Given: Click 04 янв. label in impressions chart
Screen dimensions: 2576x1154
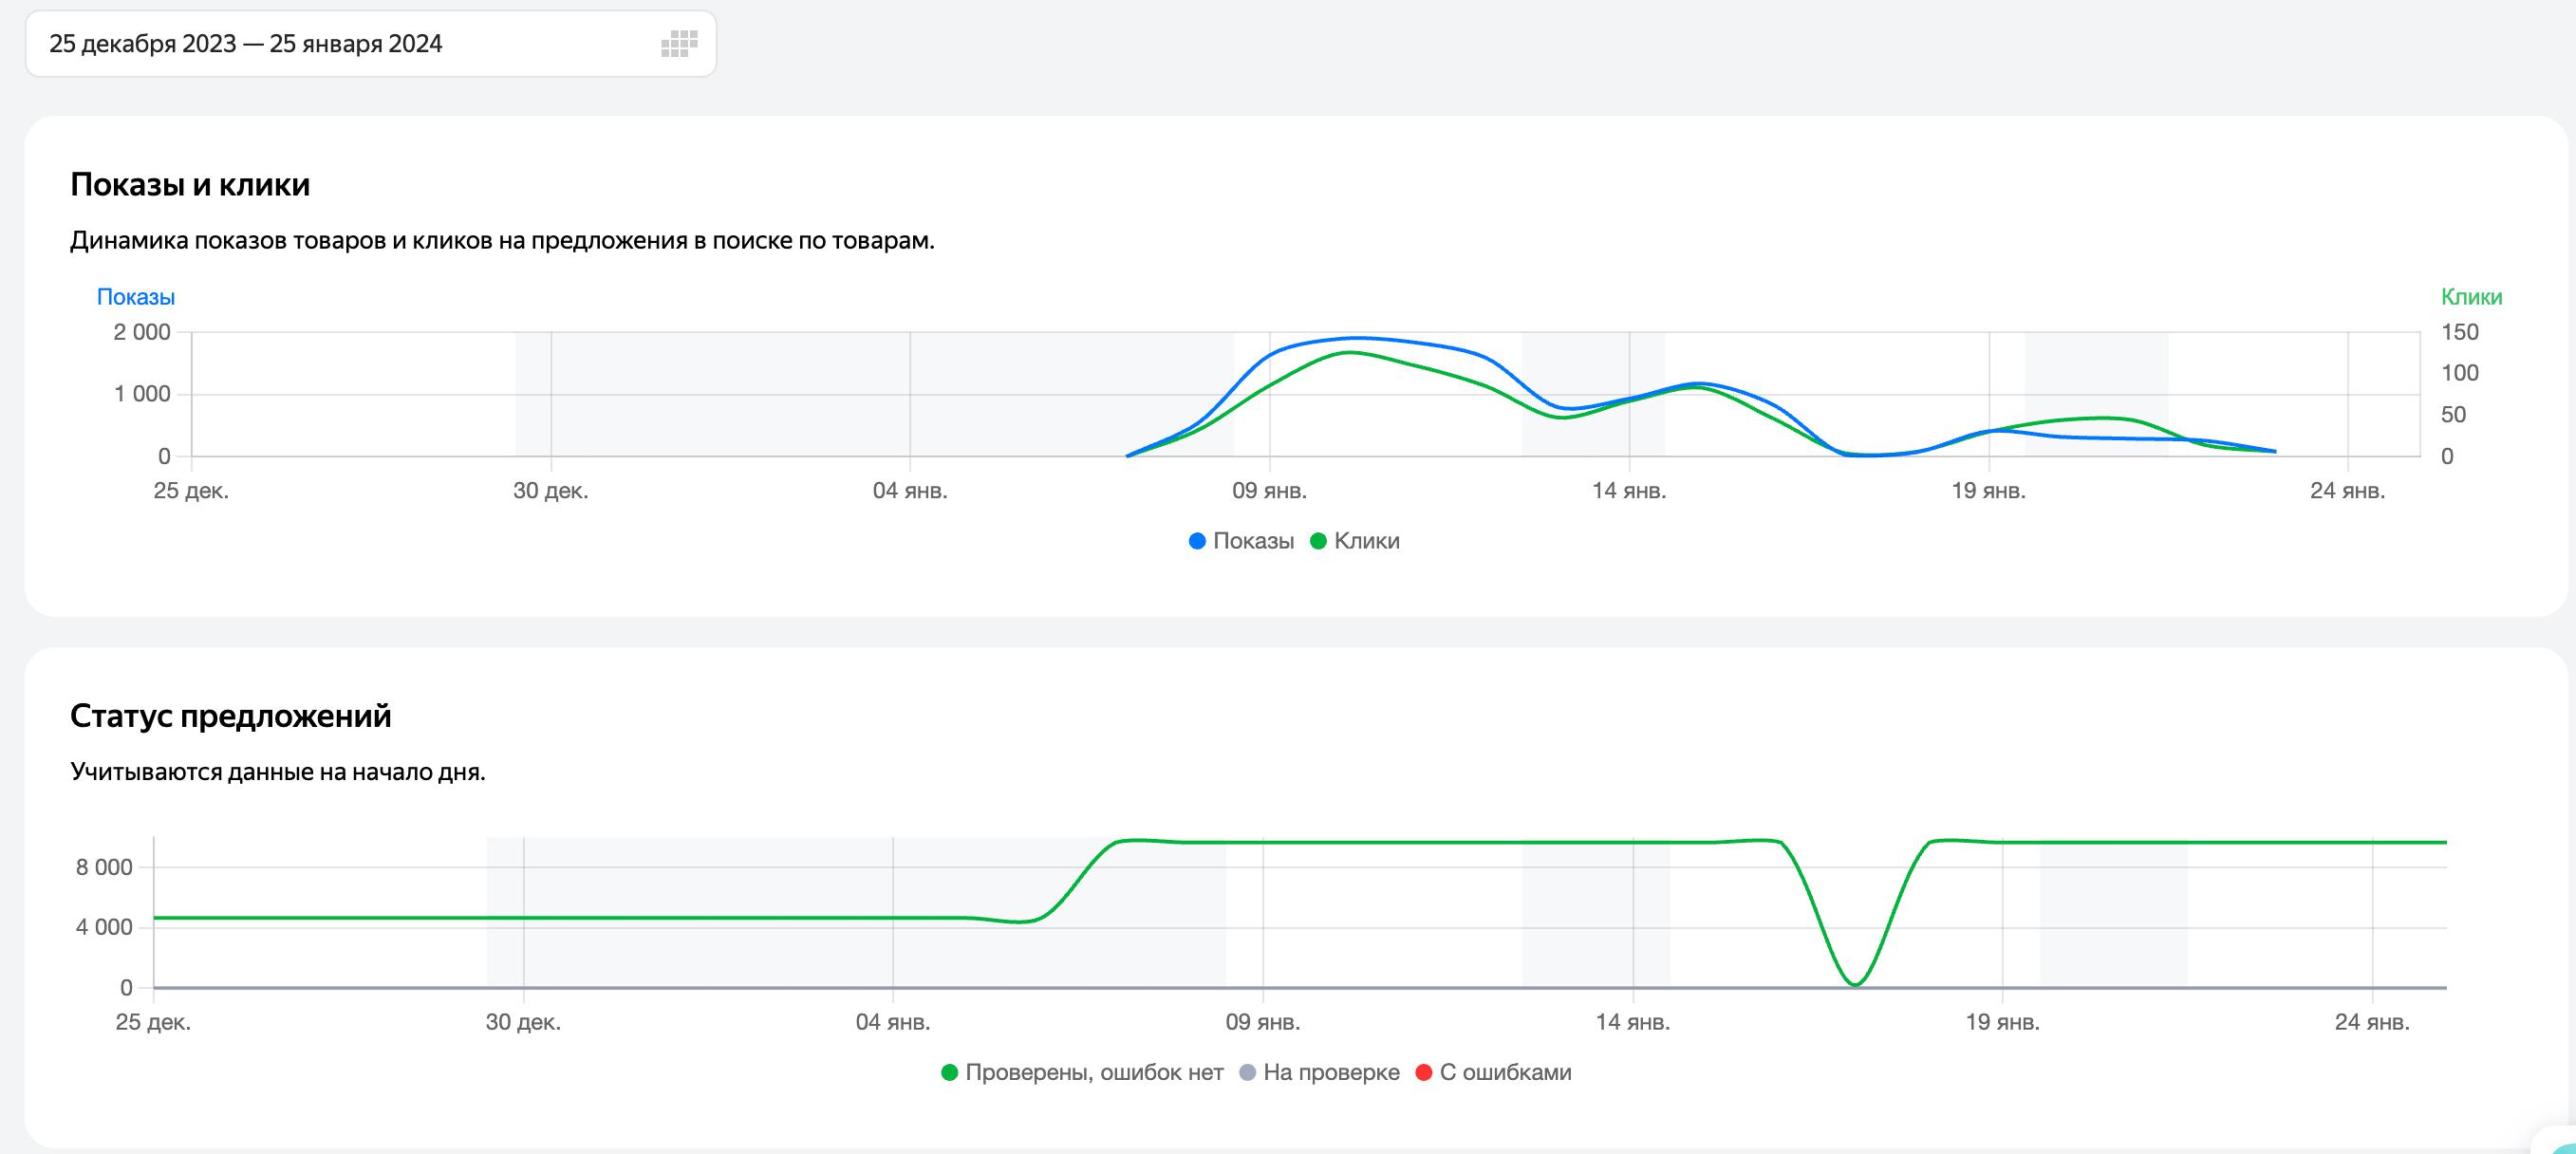Looking at the screenshot, I should (910, 491).
